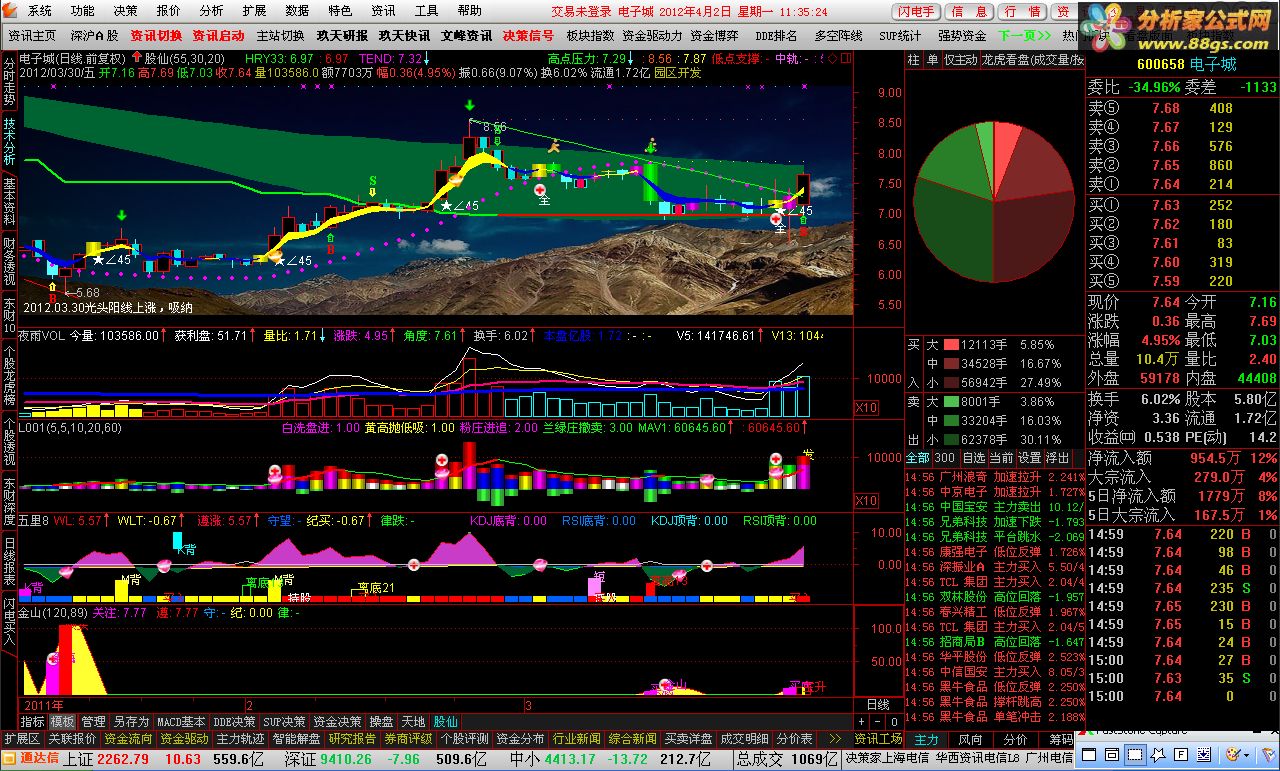Click the 行业新闻 bottom tab
The height and width of the screenshot is (771, 1280).
pyautogui.click(x=576, y=739)
